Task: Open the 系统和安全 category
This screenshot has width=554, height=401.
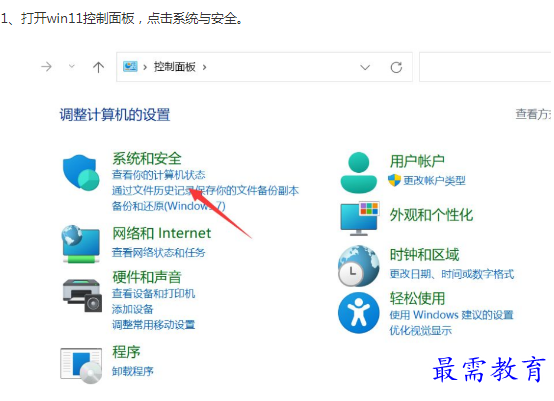Action: (147, 158)
